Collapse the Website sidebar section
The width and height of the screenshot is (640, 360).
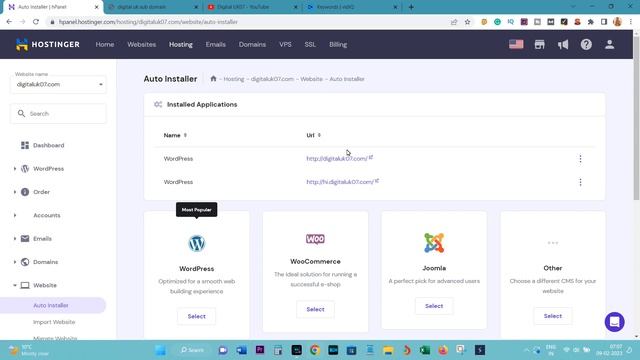click(x=15, y=285)
